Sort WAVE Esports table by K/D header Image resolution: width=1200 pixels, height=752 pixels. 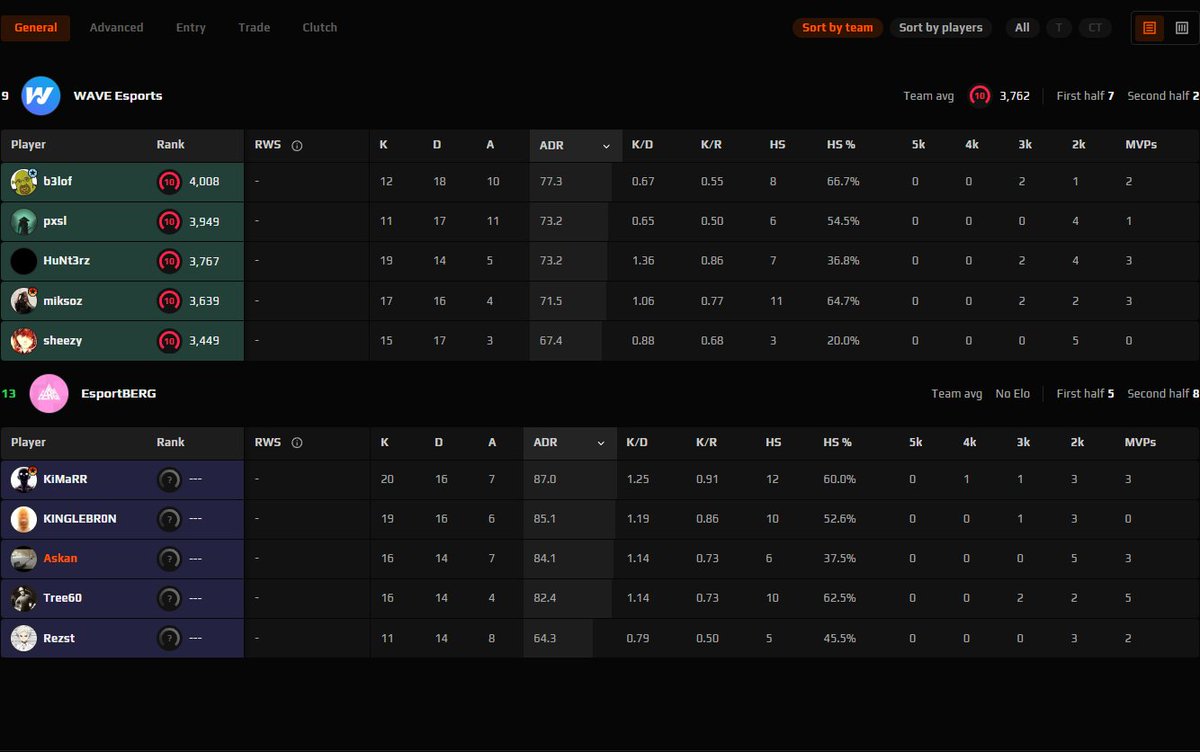[641, 146]
